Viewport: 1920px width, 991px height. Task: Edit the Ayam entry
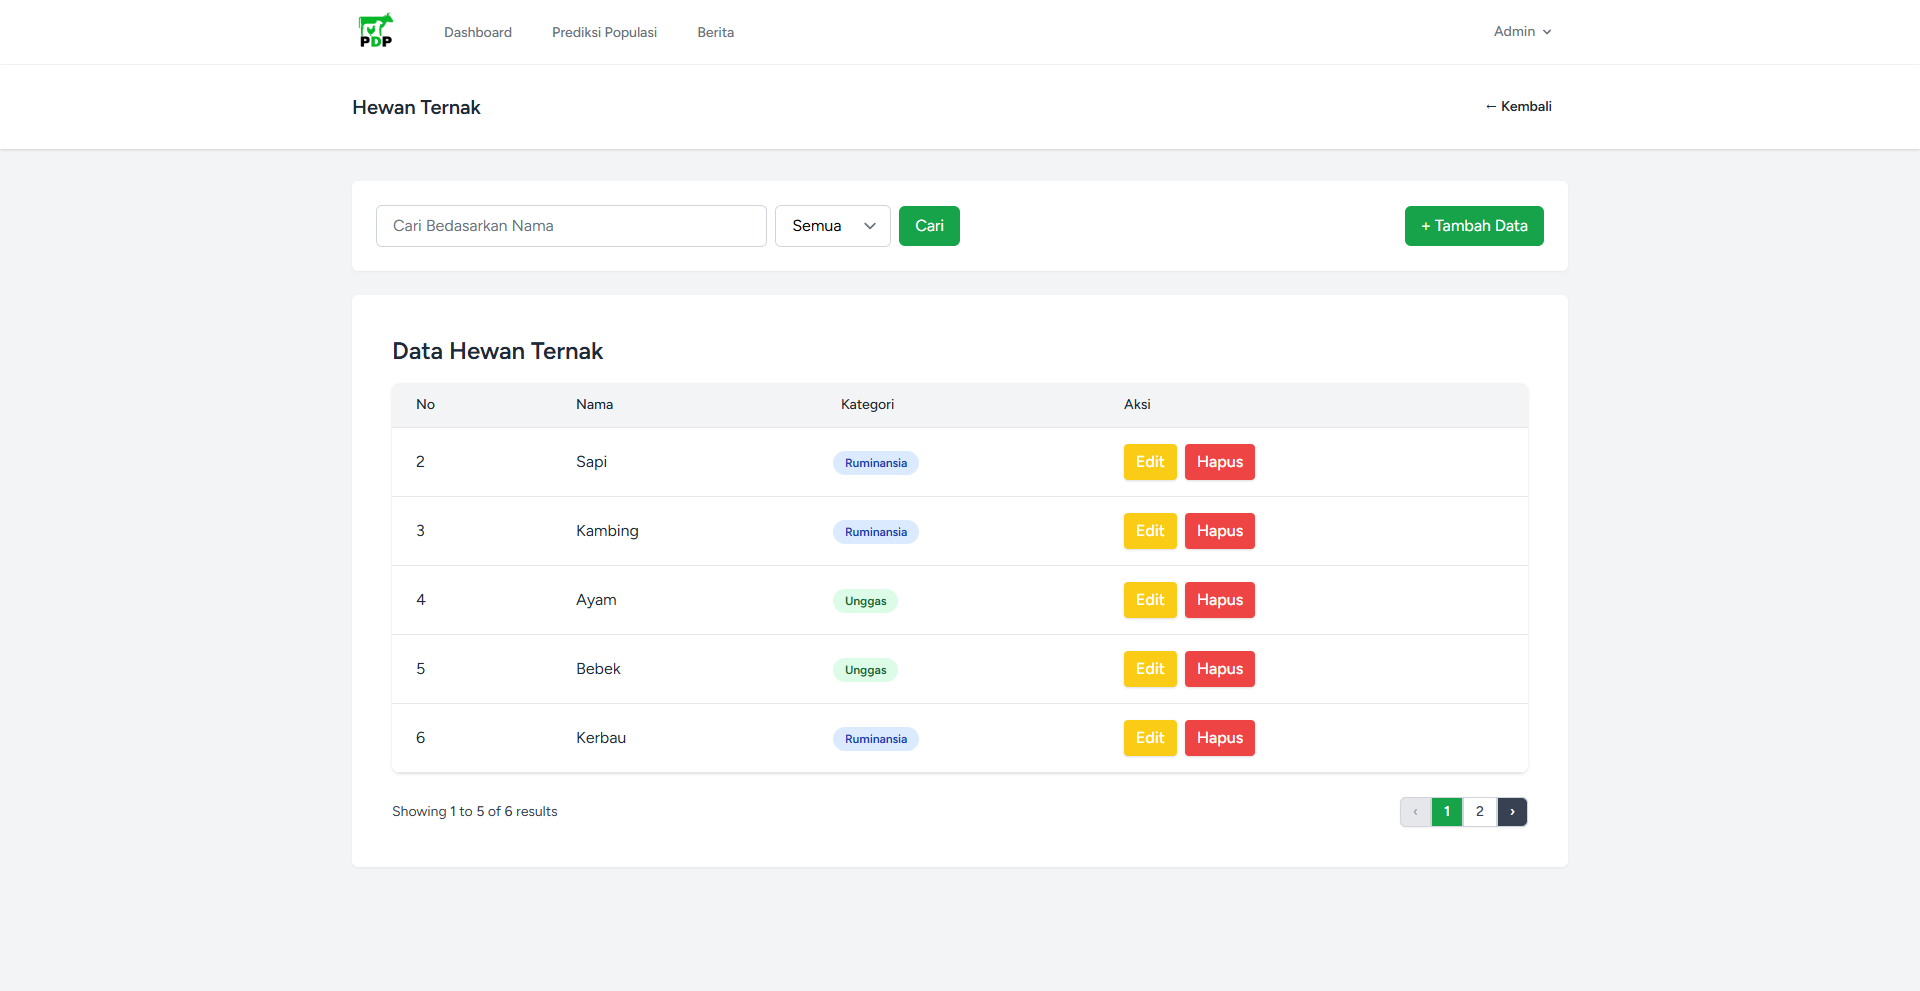pyautogui.click(x=1149, y=600)
